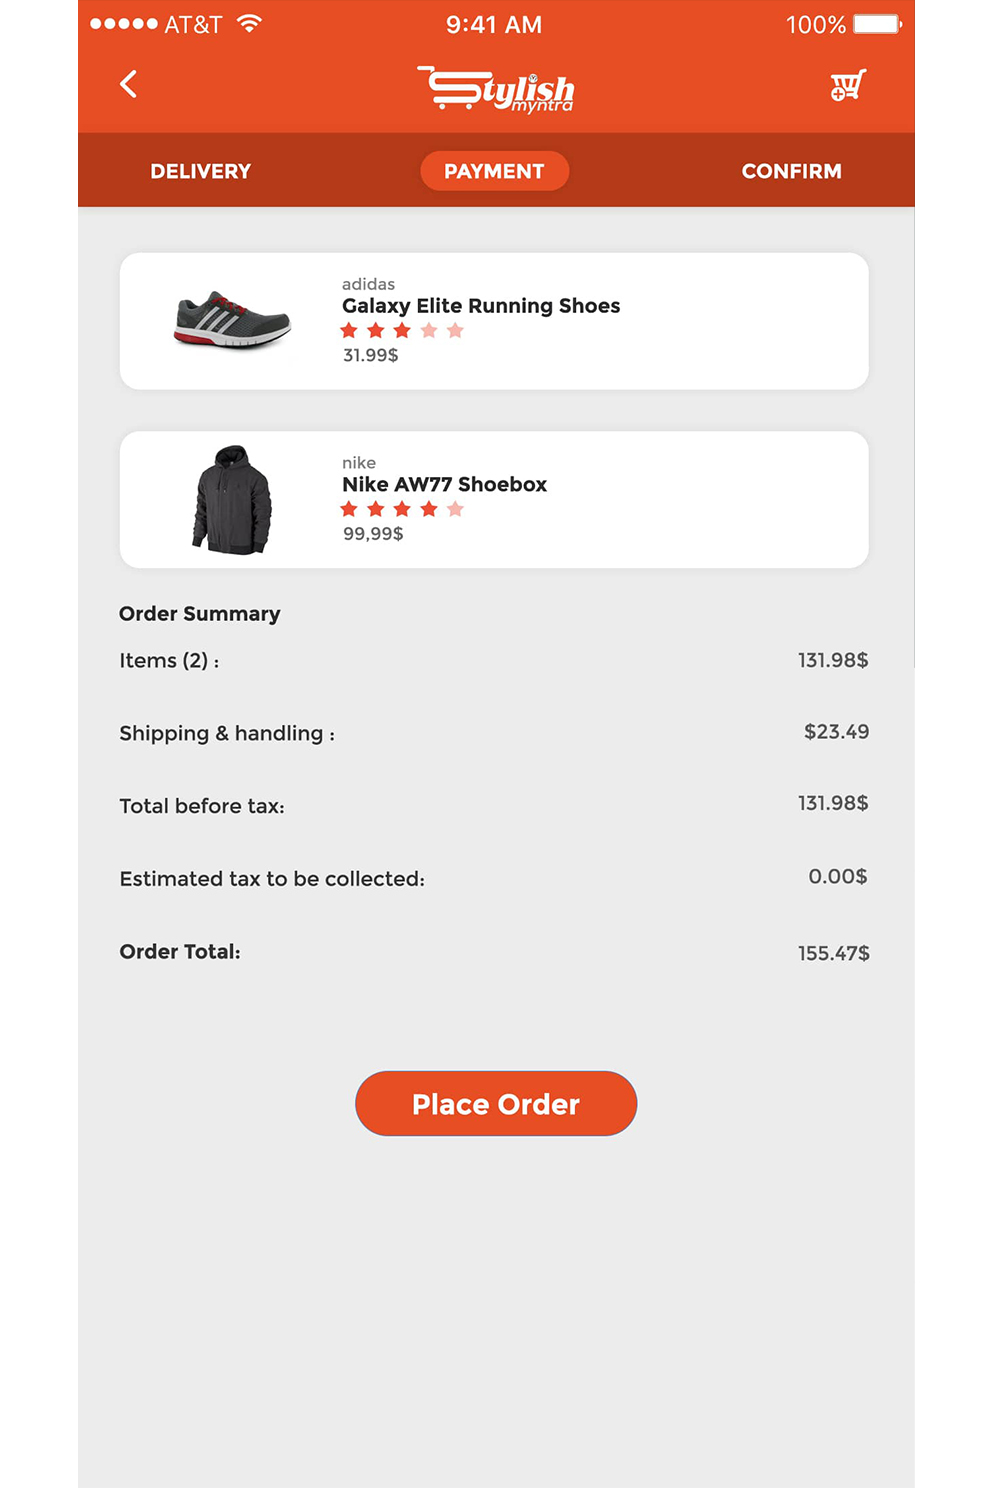Image resolution: width=992 pixels, height=1488 pixels.
Task: Tap the Shipping & handling amount $23.49
Action: [x=837, y=732]
